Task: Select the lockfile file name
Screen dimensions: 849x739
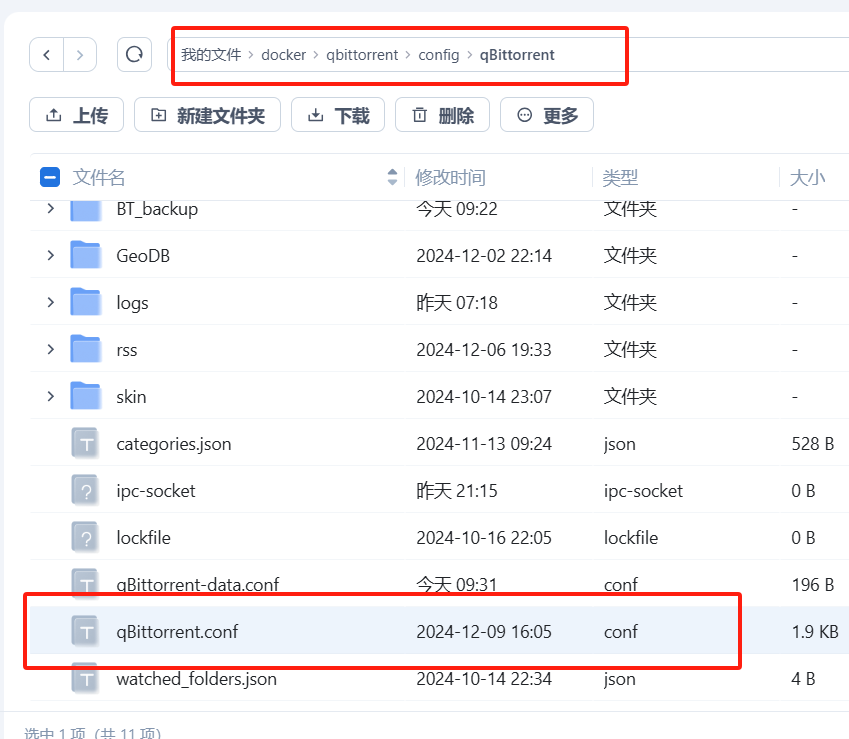Action: [143, 538]
